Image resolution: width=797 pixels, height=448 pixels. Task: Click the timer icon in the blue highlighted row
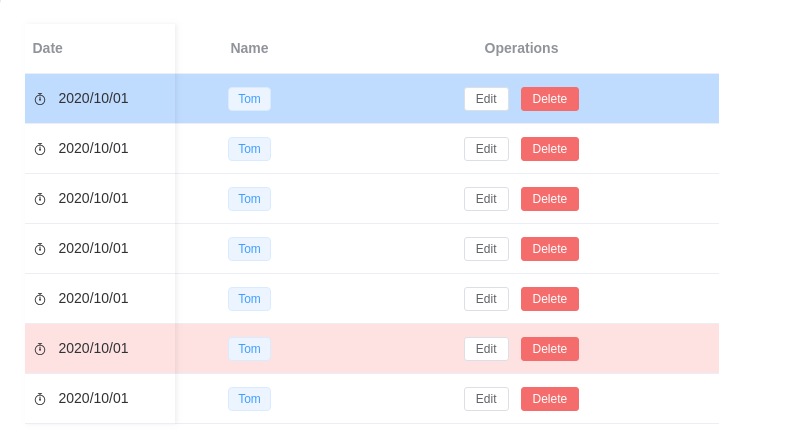tap(40, 99)
